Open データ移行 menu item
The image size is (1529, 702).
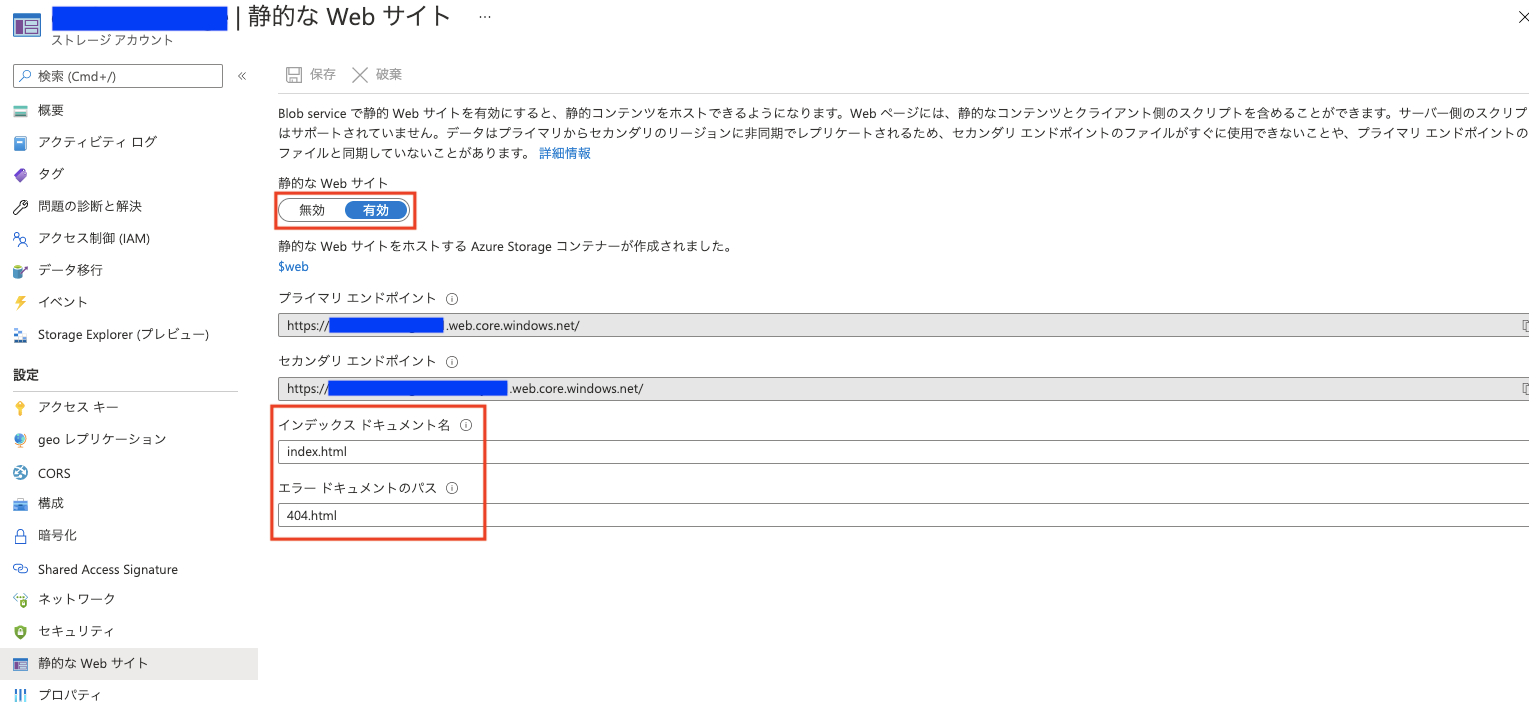click(x=70, y=270)
